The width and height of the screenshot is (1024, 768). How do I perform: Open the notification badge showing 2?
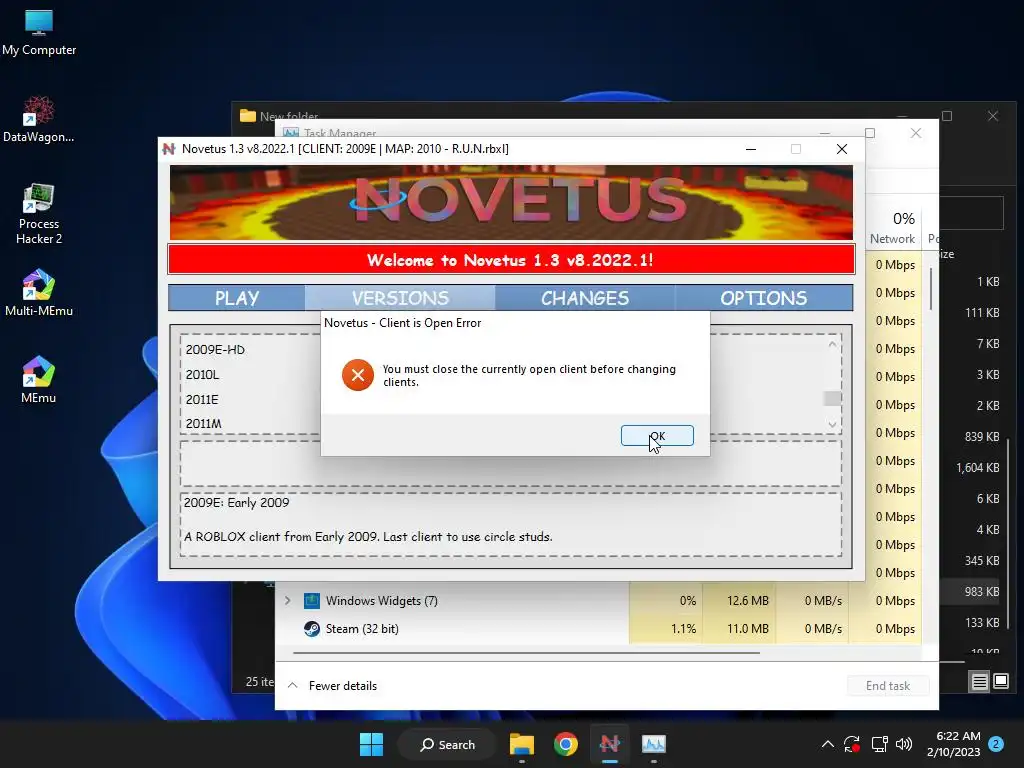(x=996, y=744)
